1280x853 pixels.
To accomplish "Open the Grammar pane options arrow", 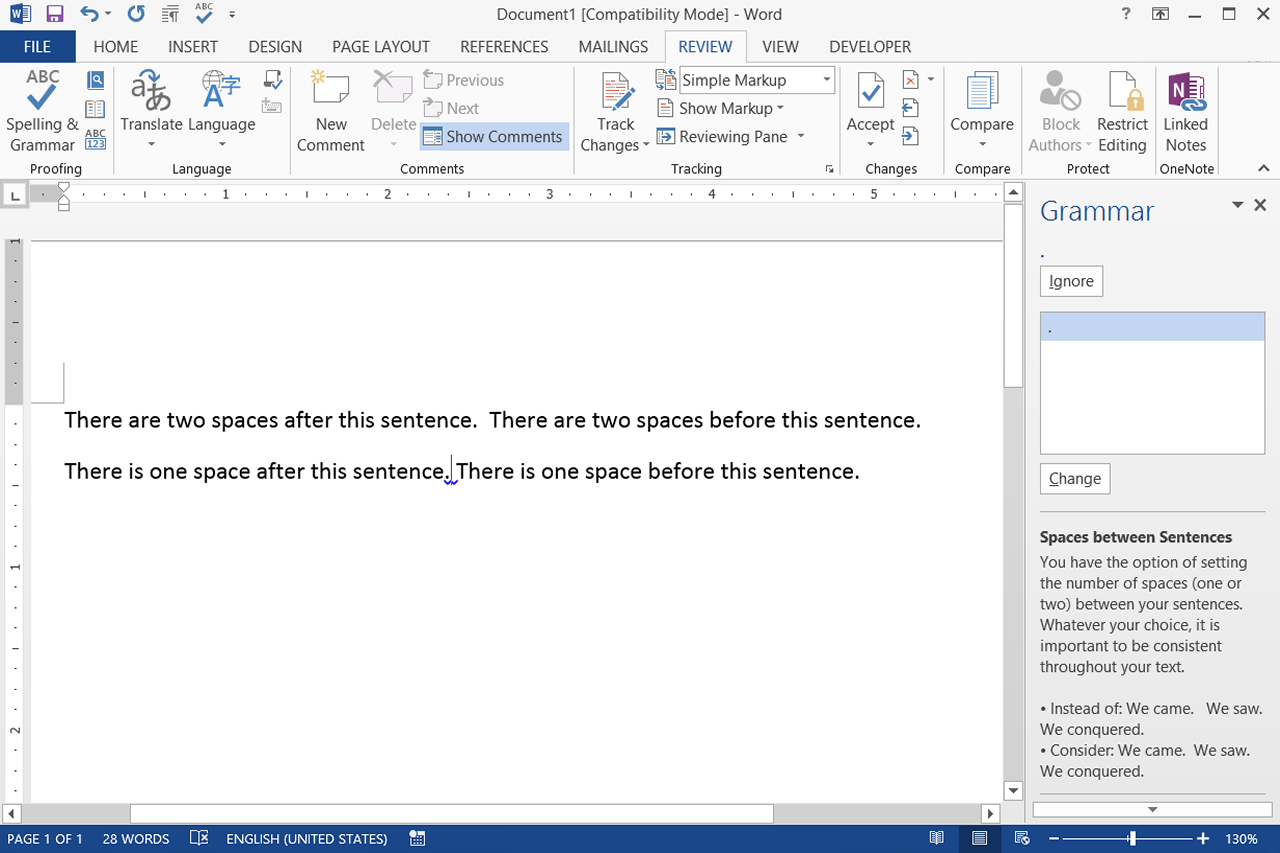I will click(1237, 205).
